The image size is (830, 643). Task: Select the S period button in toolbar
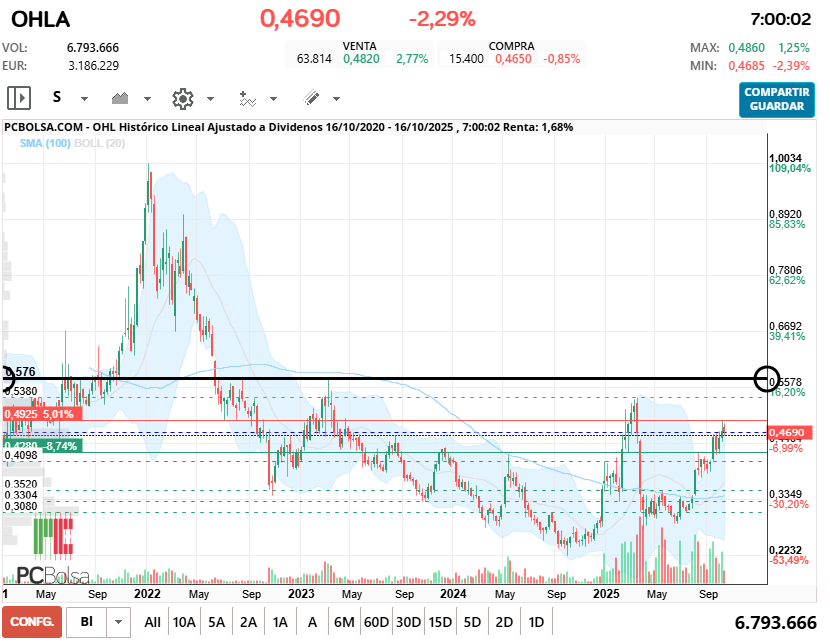pyautogui.click(x=57, y=97)
